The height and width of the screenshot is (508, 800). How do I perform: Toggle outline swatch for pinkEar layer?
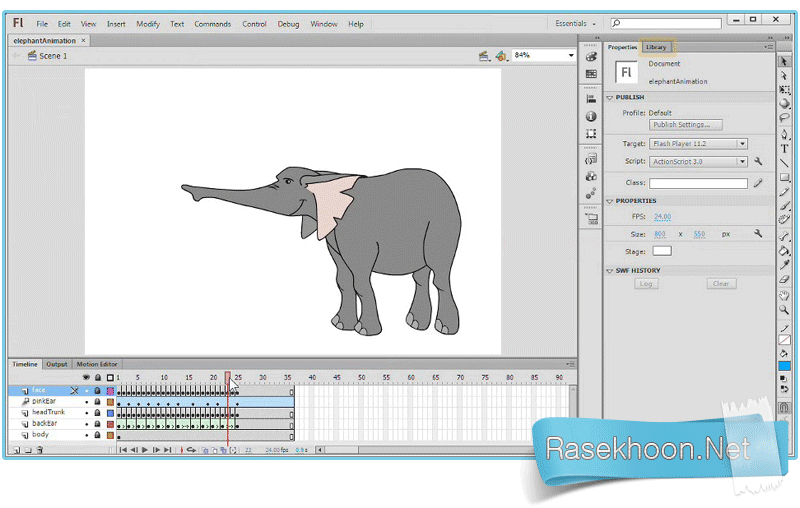(110, 402)
